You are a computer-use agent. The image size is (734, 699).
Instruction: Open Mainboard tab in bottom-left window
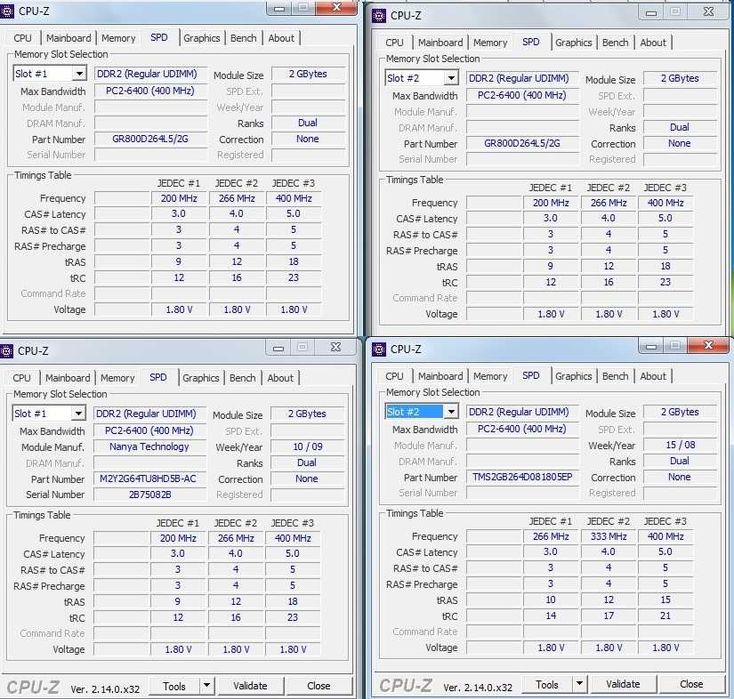coord(67,378)
